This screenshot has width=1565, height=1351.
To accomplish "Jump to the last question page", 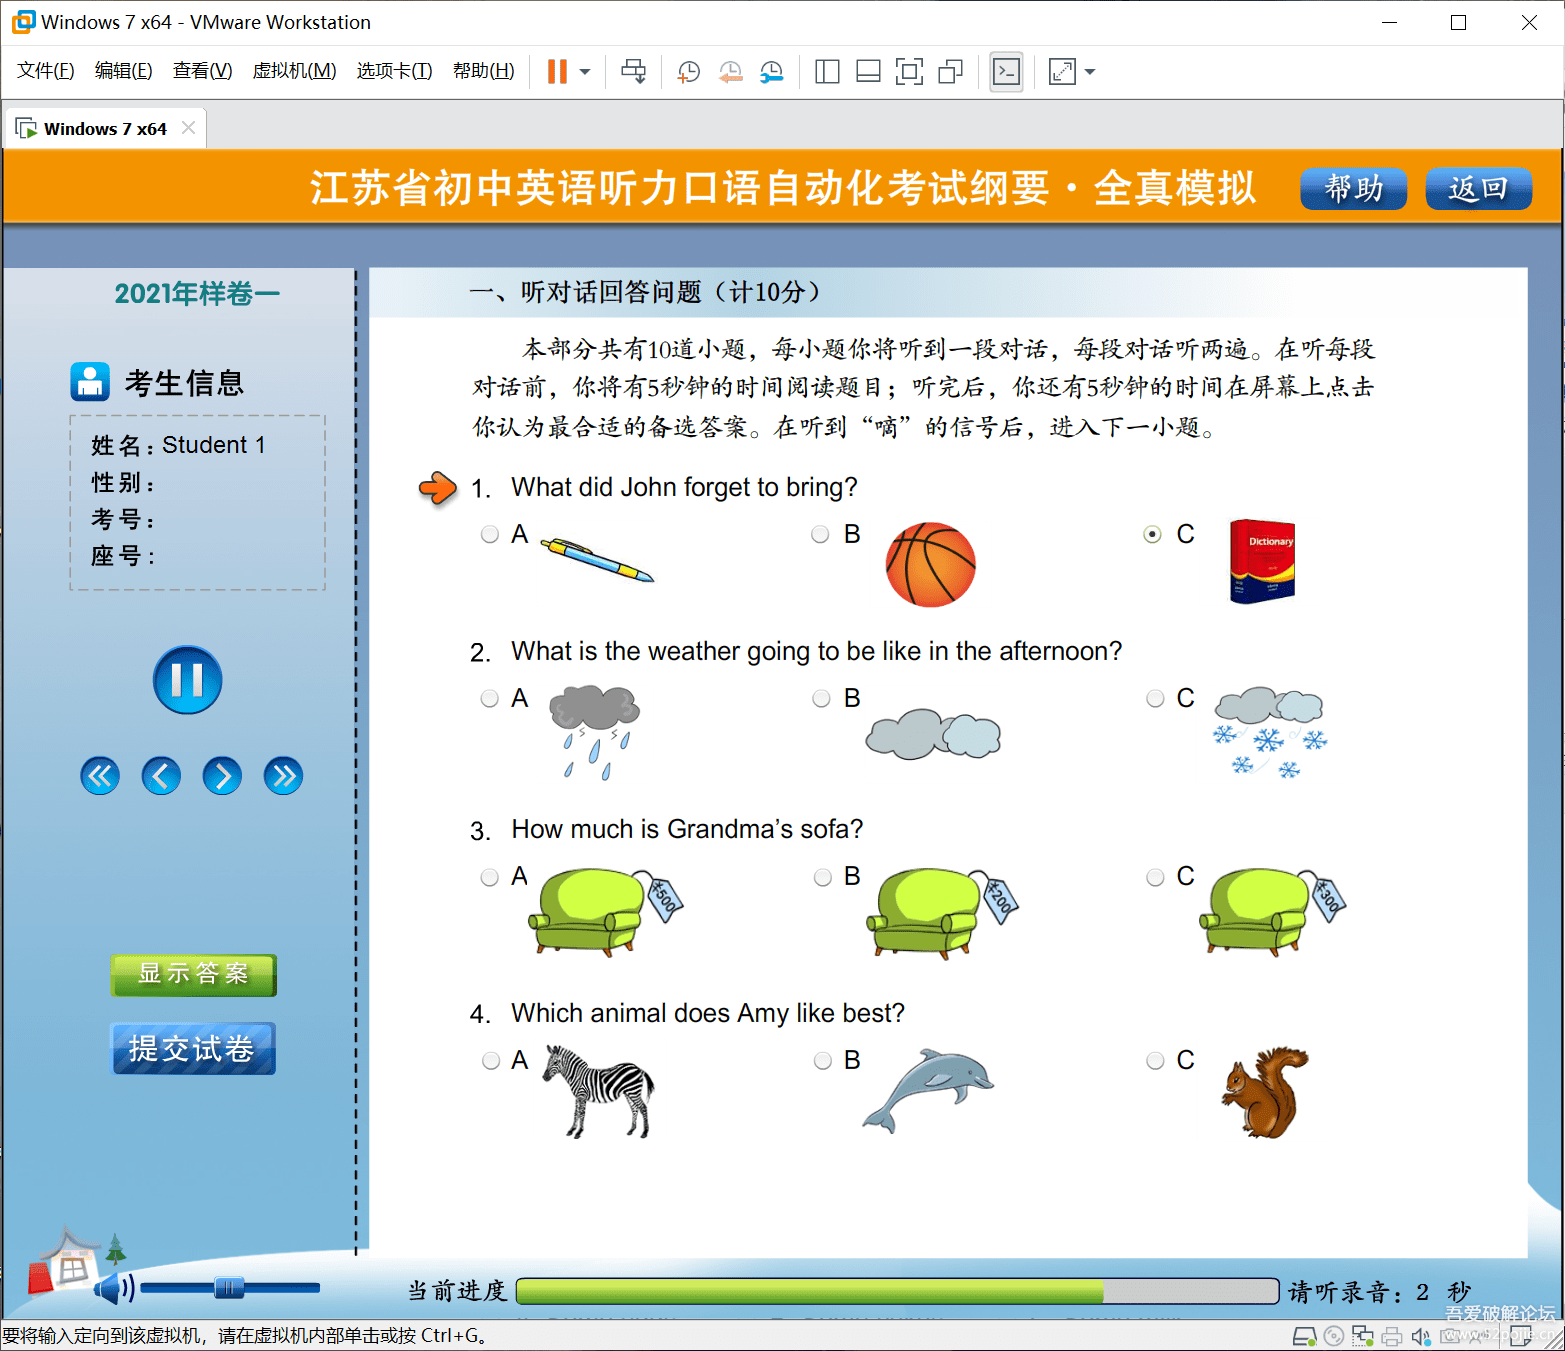I will coord(283,776).
